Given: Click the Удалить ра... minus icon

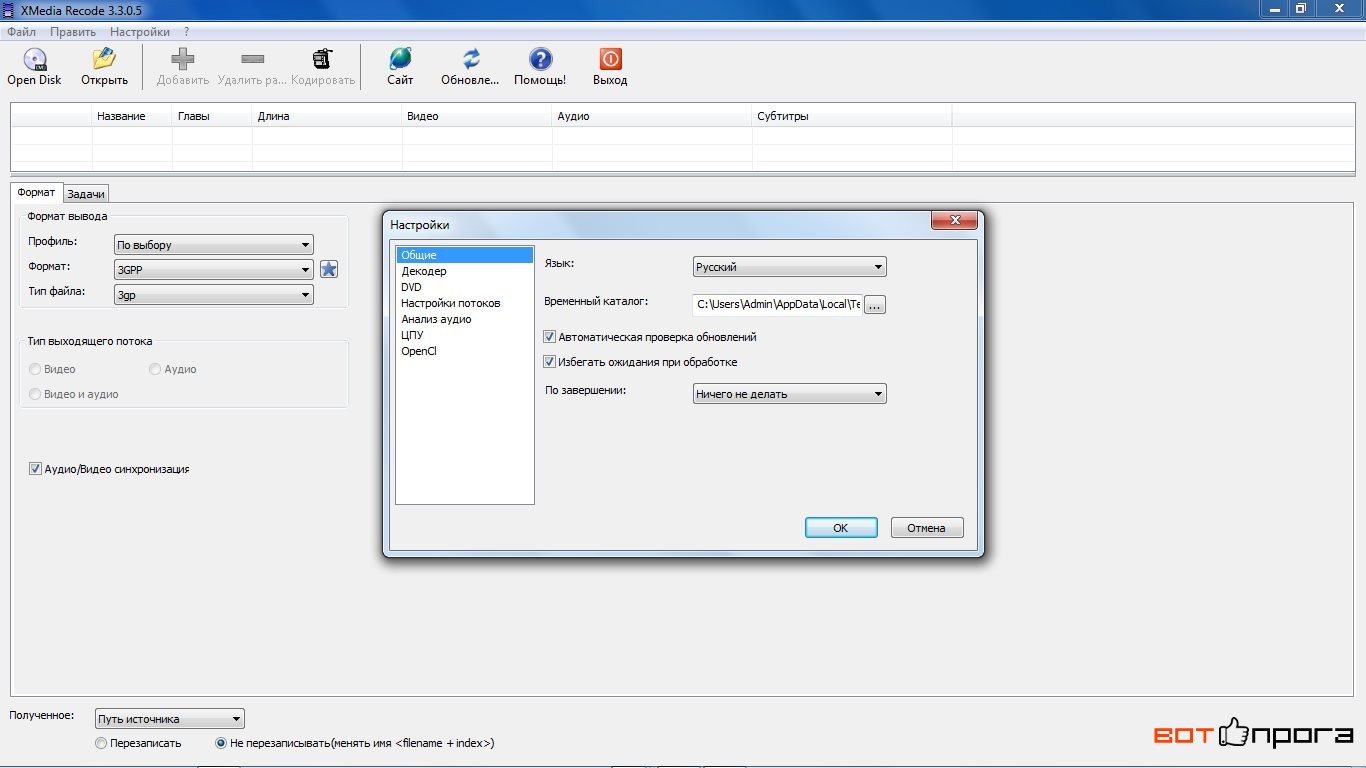Looking at the screenshot, I should coord(253,59).
